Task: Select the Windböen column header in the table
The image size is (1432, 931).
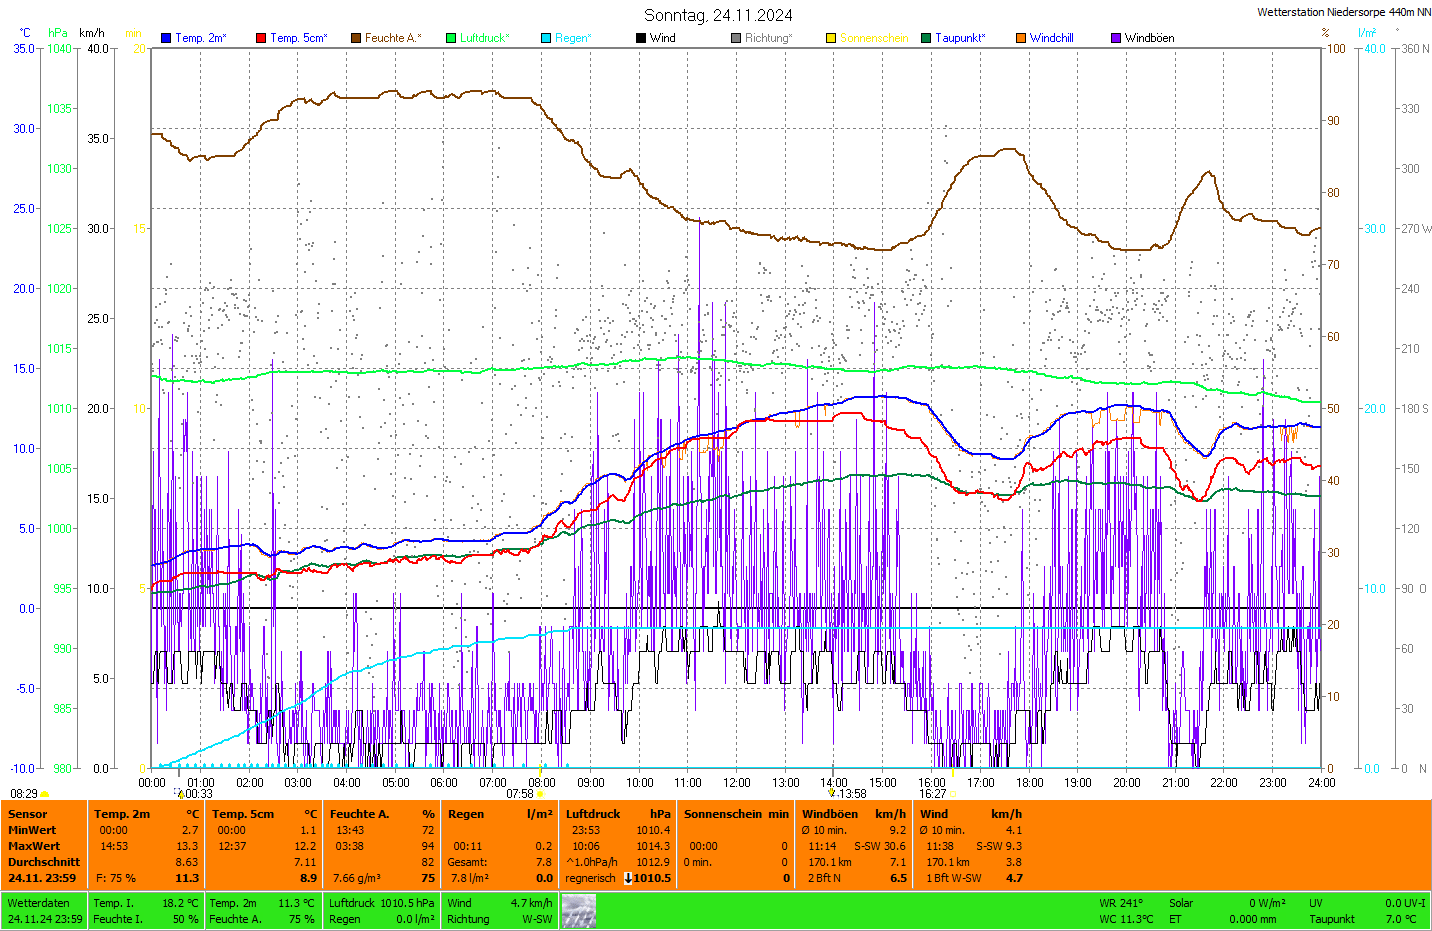Action: (830, 814)
